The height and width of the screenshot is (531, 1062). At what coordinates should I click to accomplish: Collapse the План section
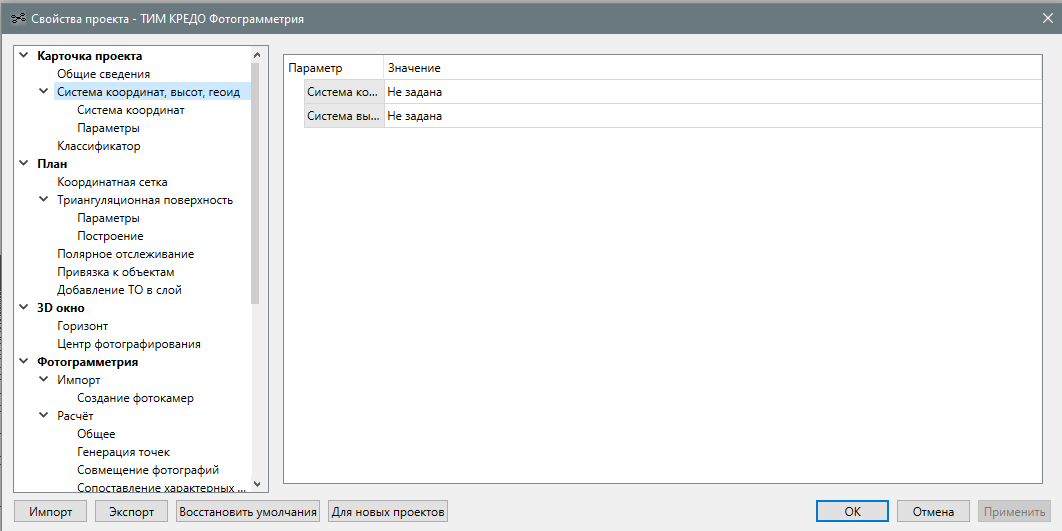click(x=24, y=164)
